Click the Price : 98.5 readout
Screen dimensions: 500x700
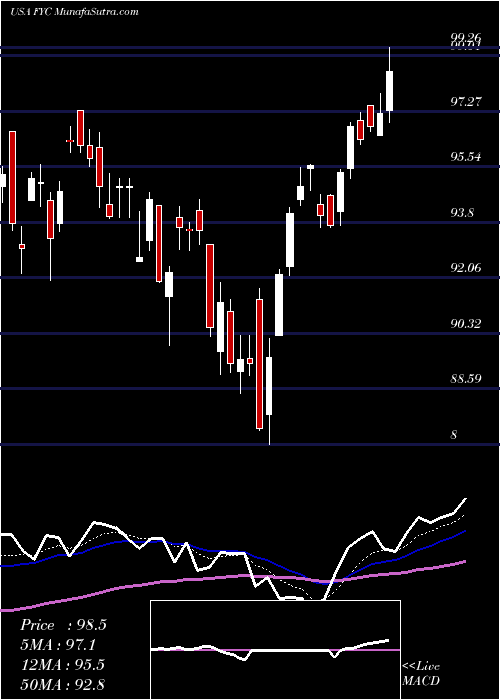(63, 625)
